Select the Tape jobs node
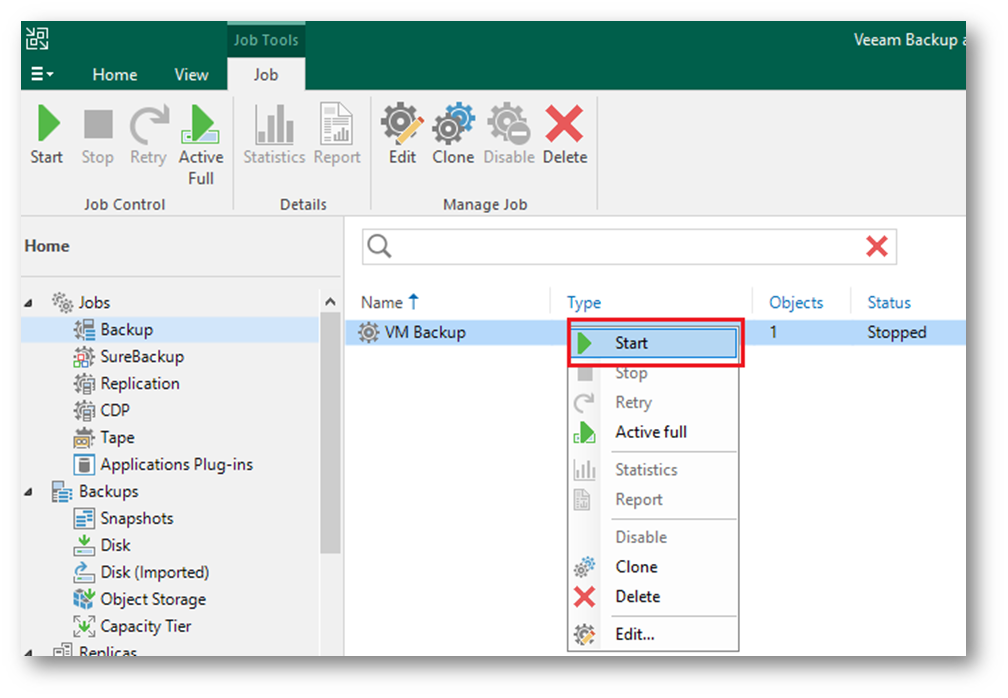Image resolution: width=1008 pixels, height=698 pixels. coord(116,438)
